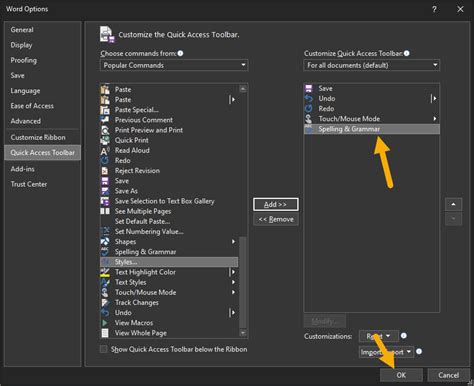Click the Save icon in the toolbar list
Image resolution: width=474 pixels, height=386 pixels.
(x=309, y=88)
